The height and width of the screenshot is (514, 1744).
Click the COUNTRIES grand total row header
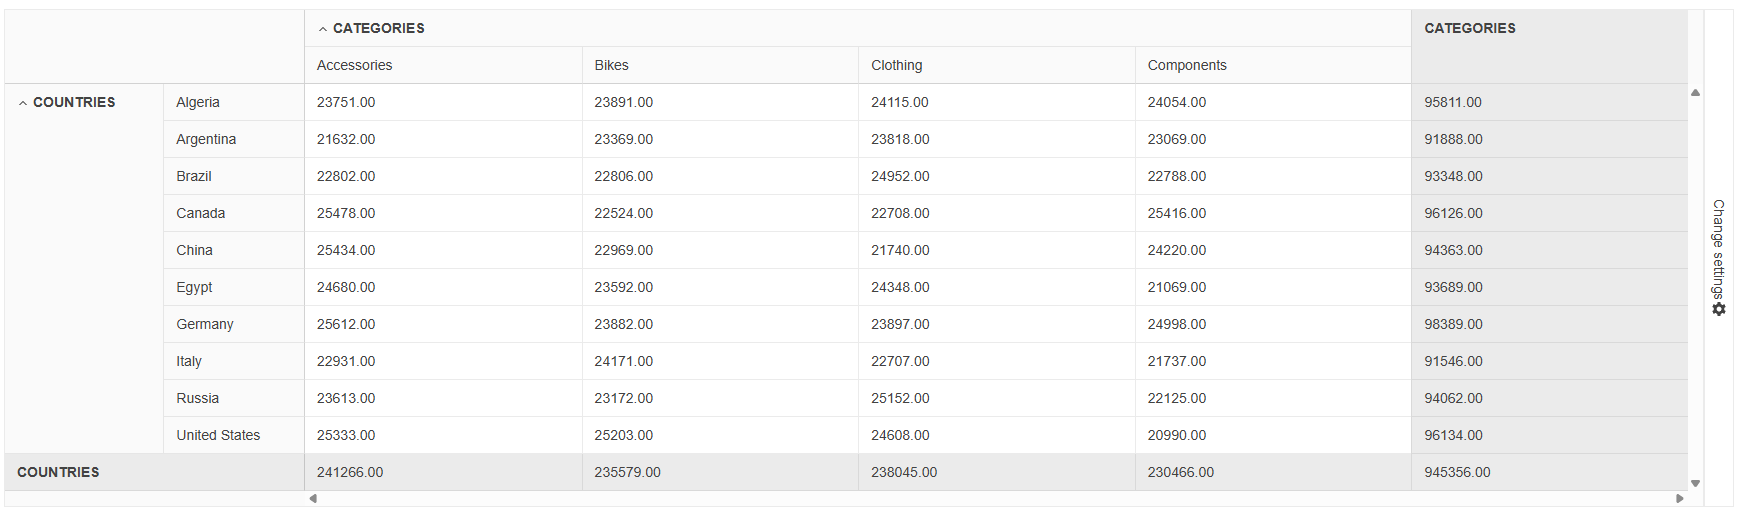coord(58,472)
